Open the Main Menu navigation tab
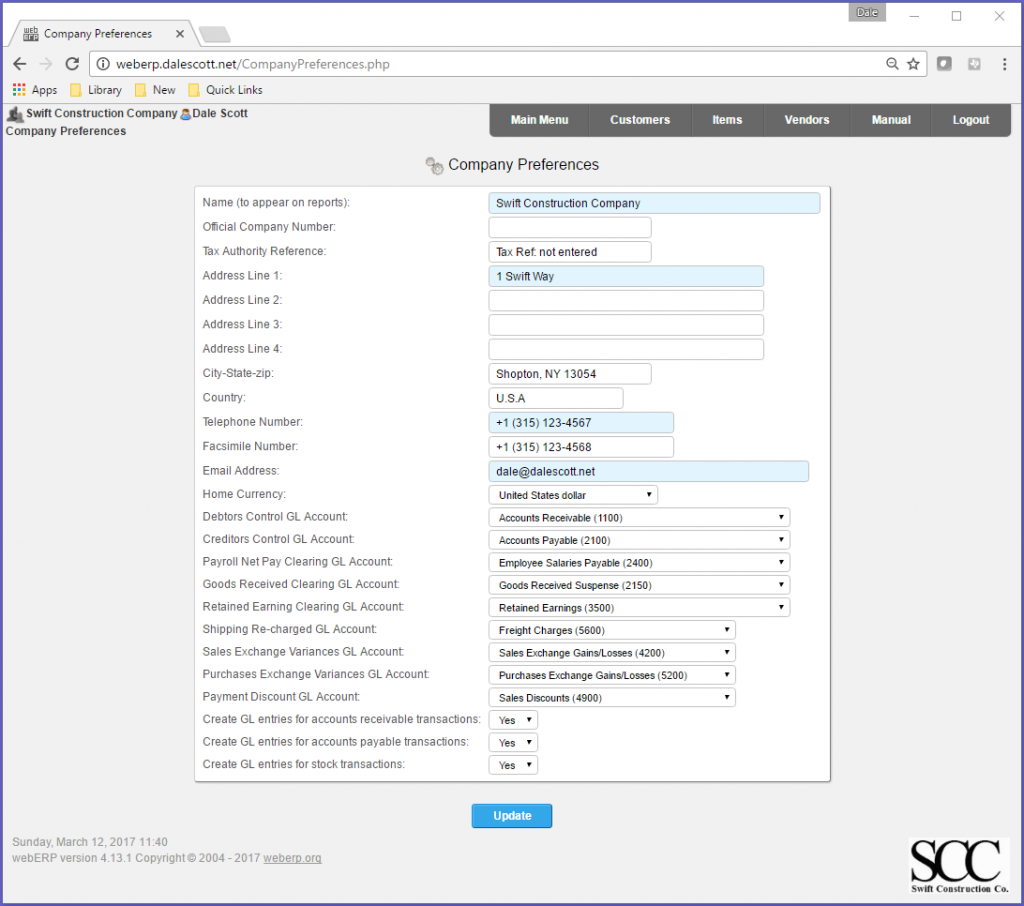Screen dimensions: 1024x906 539,120
